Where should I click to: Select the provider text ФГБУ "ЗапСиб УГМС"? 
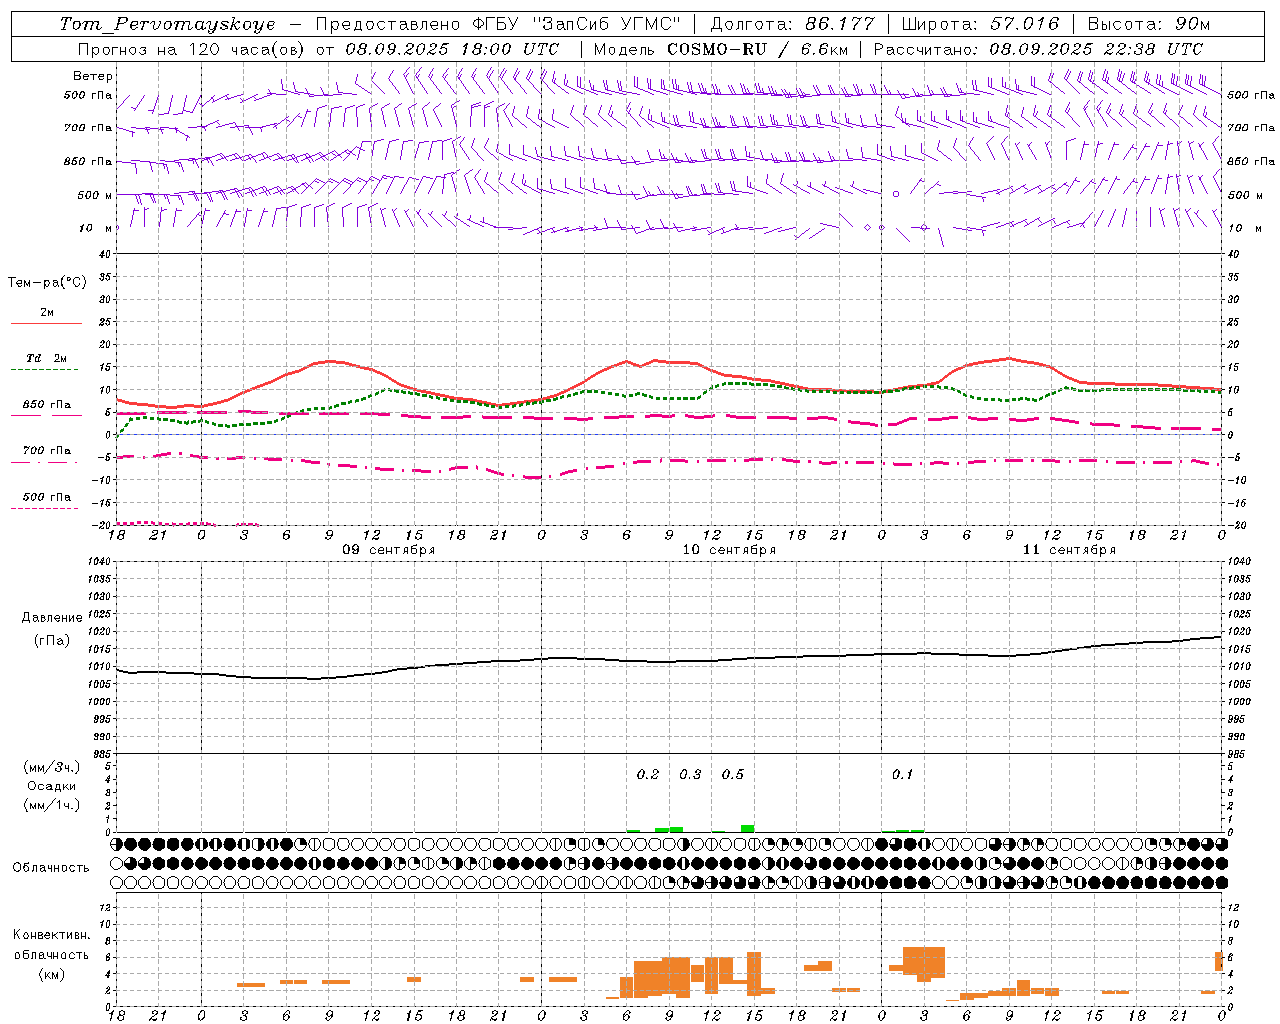pos(575,24)
